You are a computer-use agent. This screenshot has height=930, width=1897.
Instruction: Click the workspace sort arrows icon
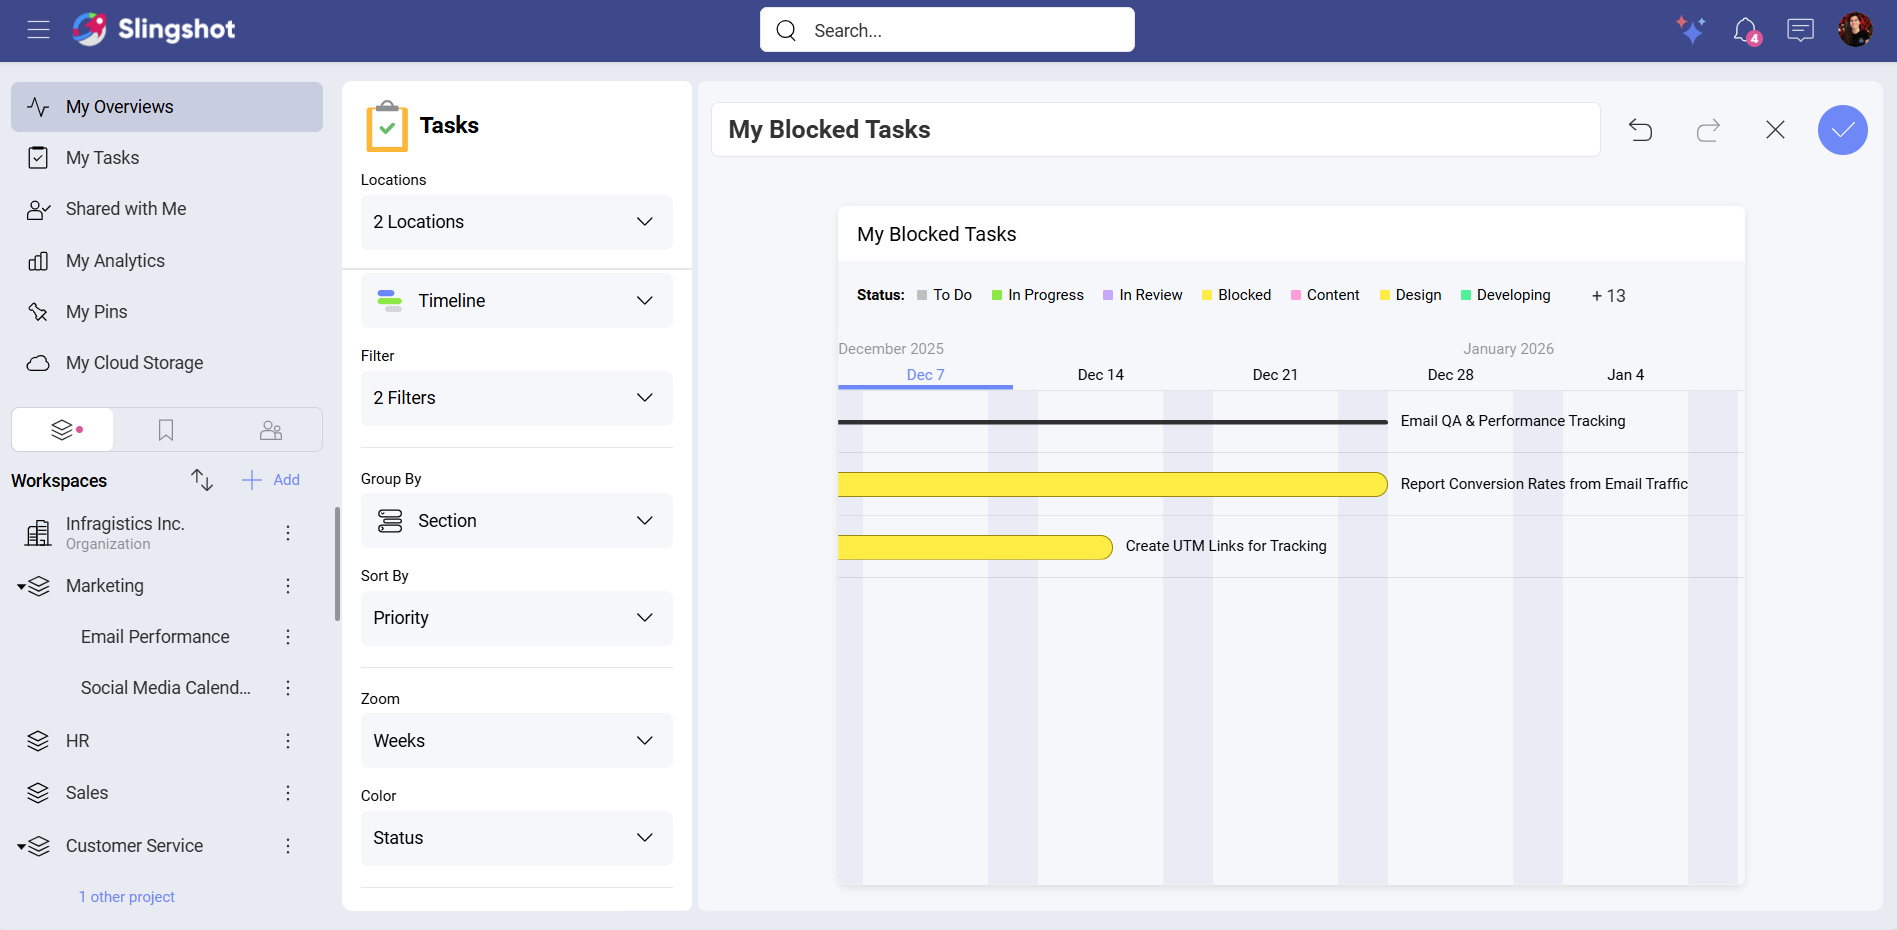[201, 480]
